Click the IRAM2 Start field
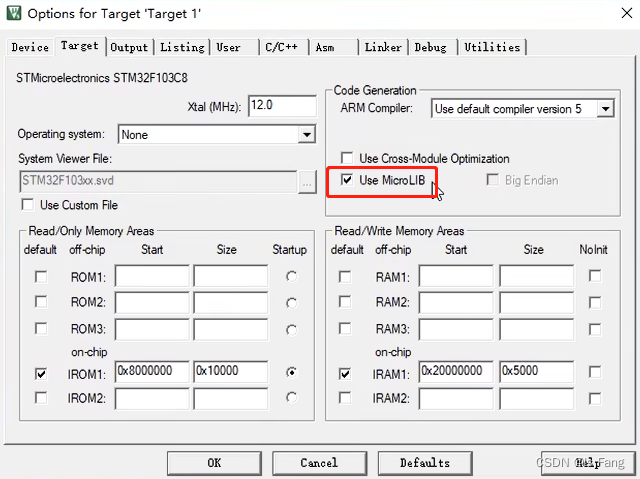Screen dimensions: 640x479 456,398
